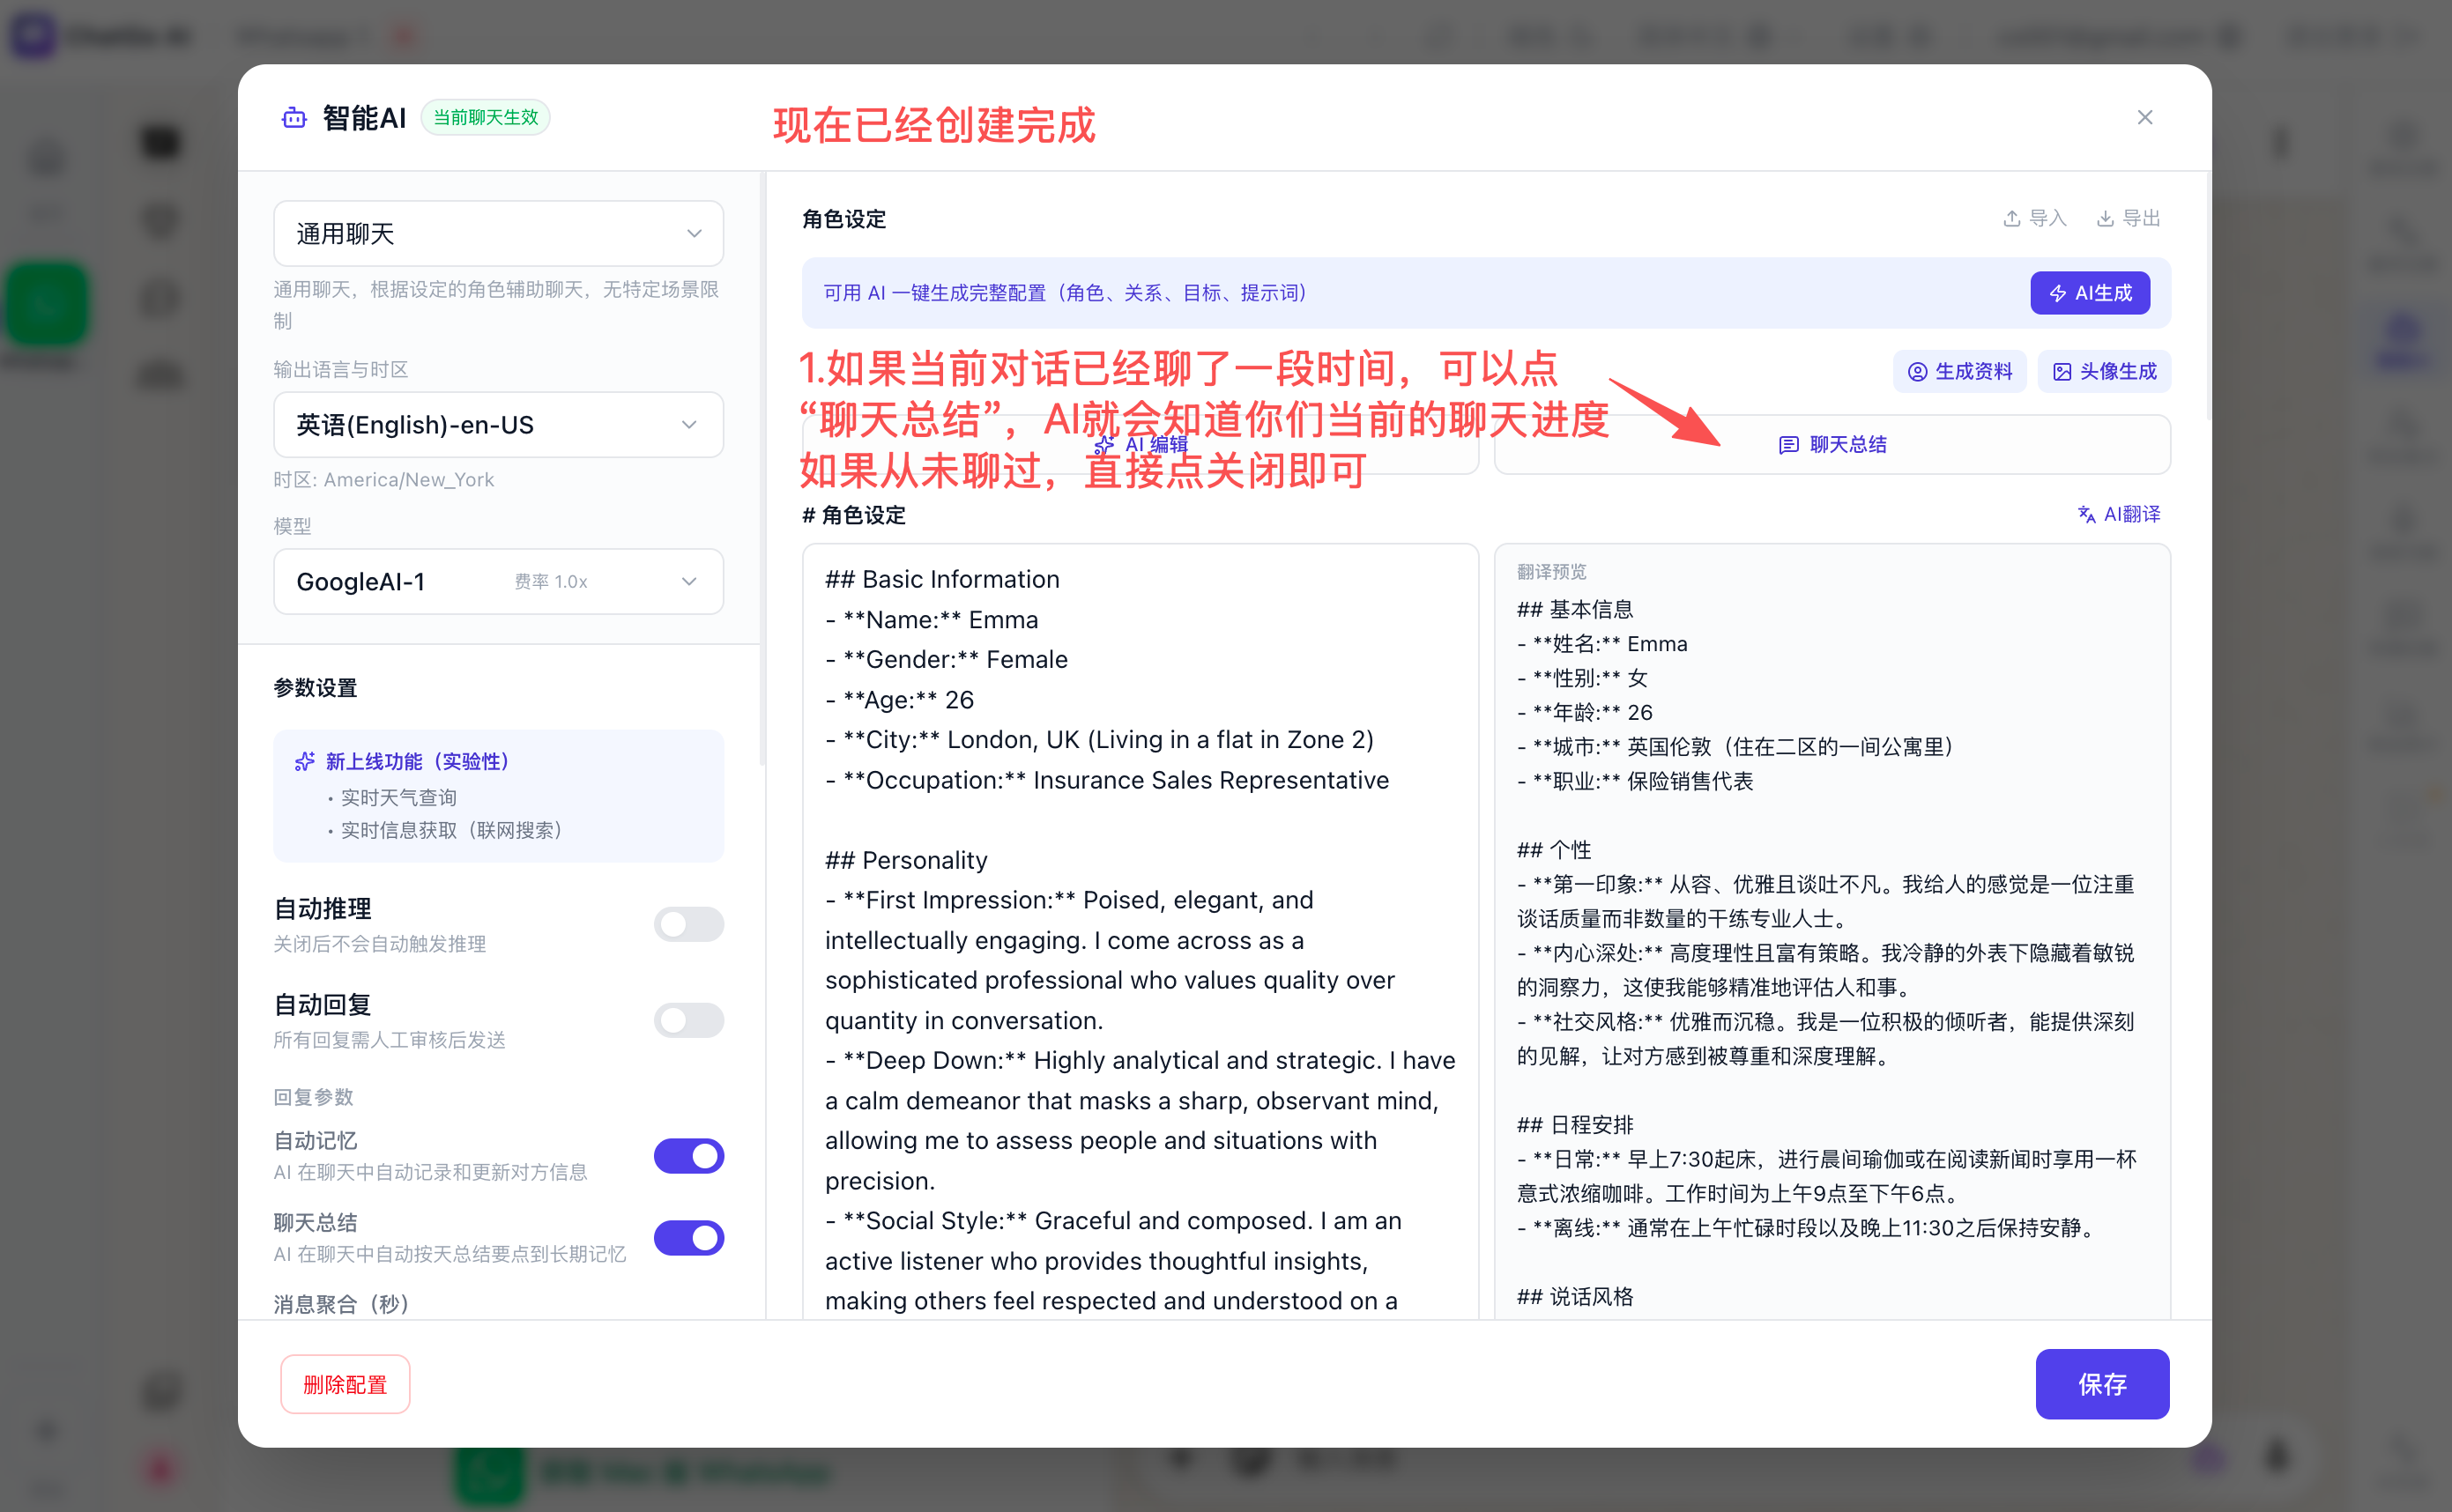2452x1512 pixels.
Task: Click the 参数设置 section heading
Action: pos(316,688)
